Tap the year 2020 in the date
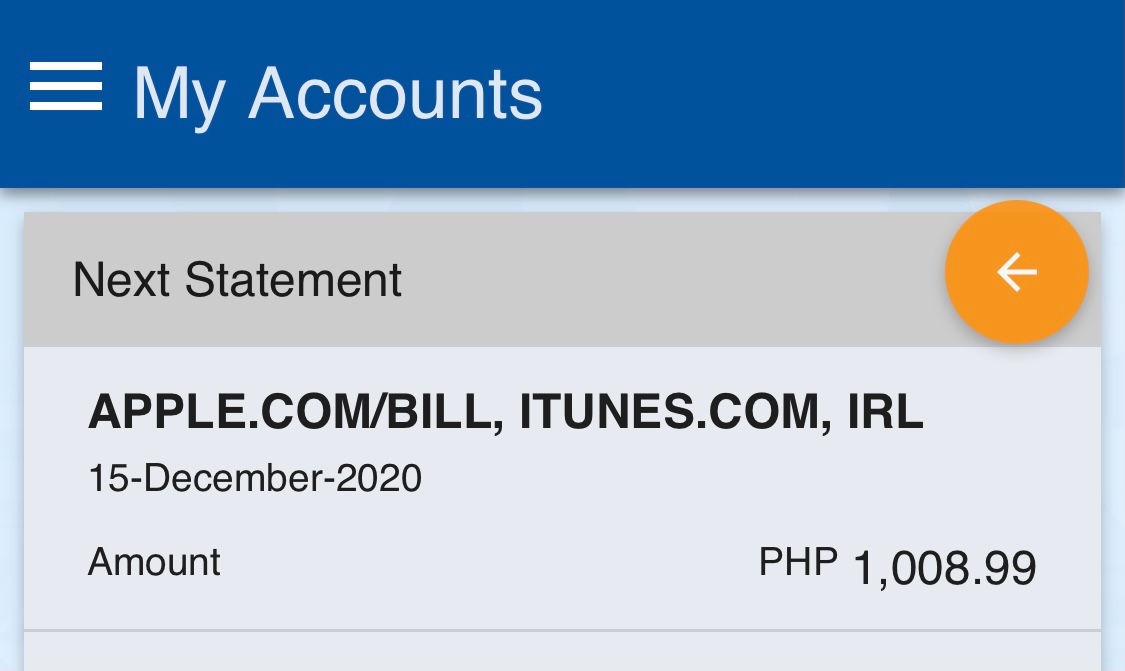1125x671 pixels. coord(379,479)
